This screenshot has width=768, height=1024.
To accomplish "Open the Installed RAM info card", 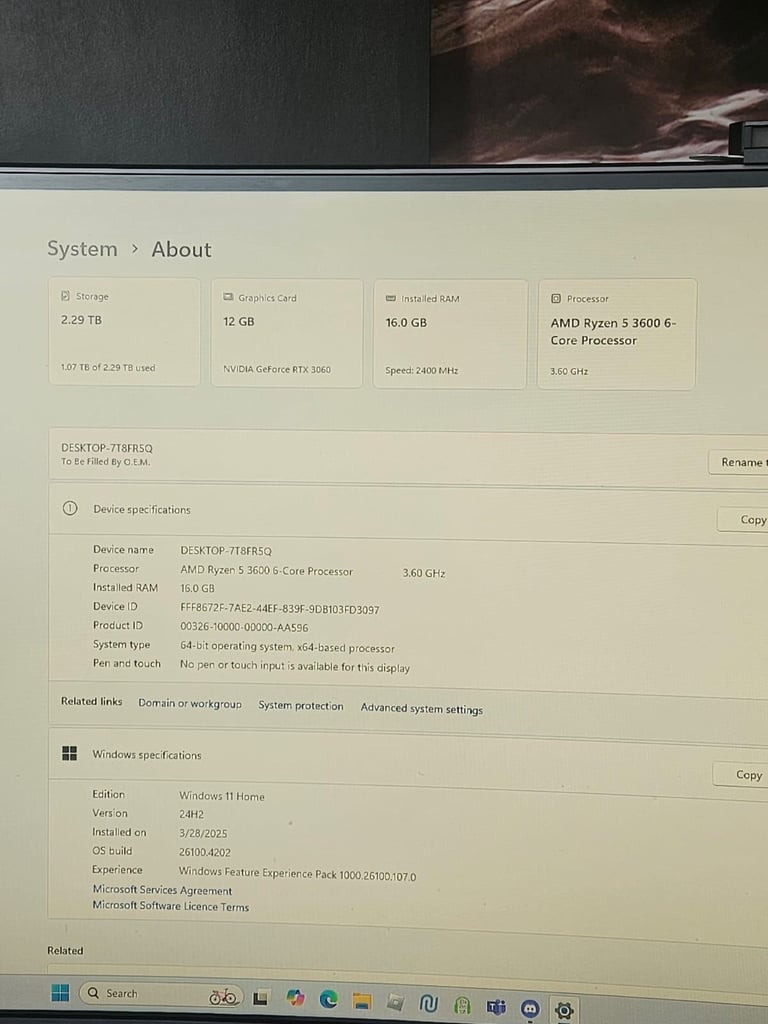I will pyautogui.click(x=450, y=334).
